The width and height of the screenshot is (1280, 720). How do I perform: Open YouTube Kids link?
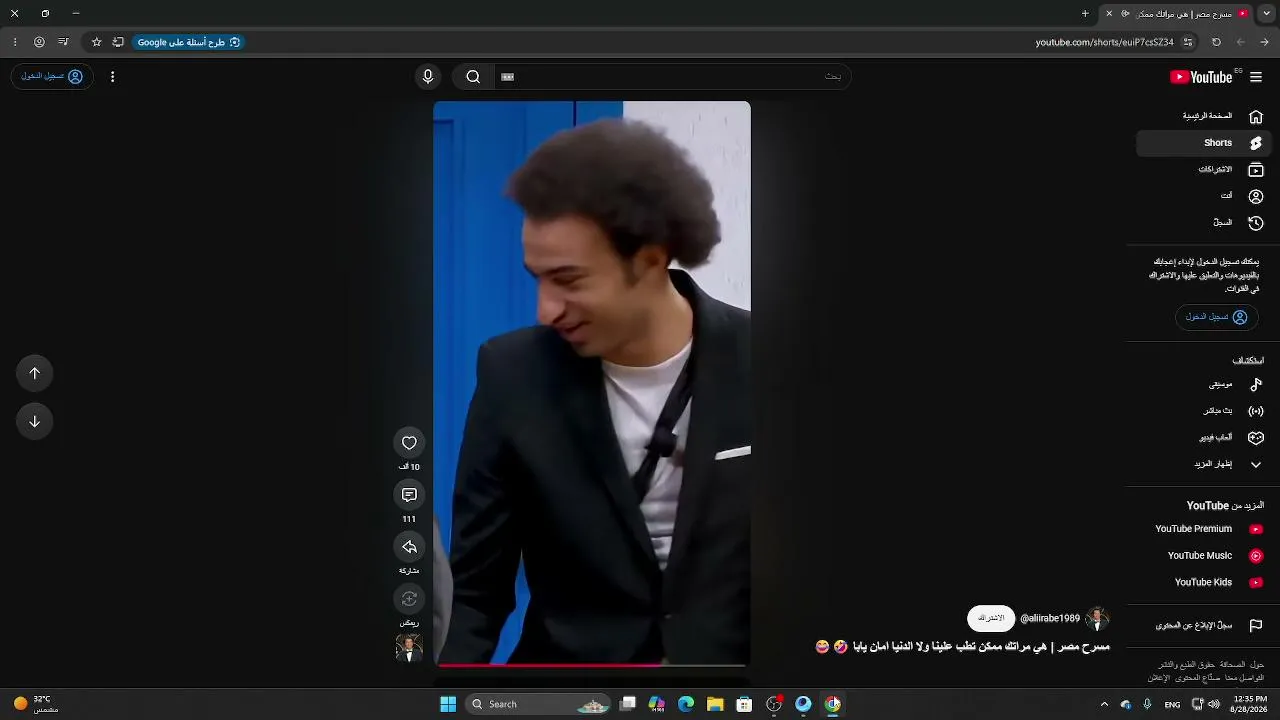[1203, 582]
